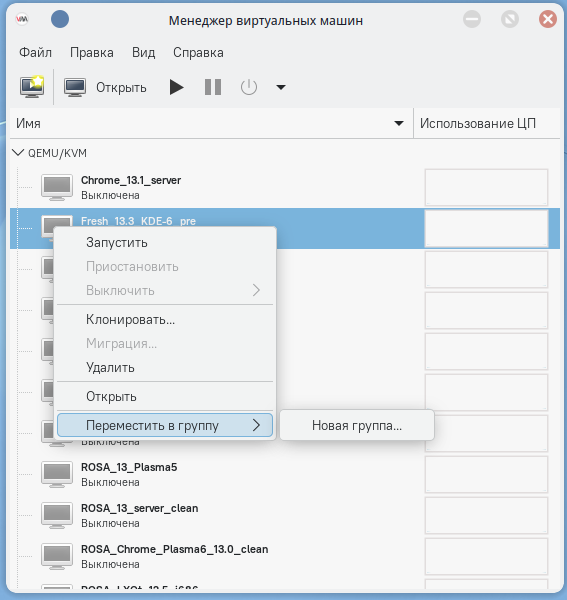This screenshot has width=567, height=600.
Task: Choose Открыть in the context menu
Action: 165,397
